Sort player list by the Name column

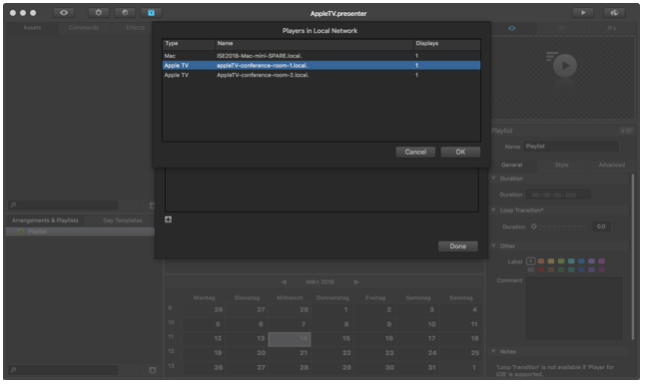tap(314, 43)
